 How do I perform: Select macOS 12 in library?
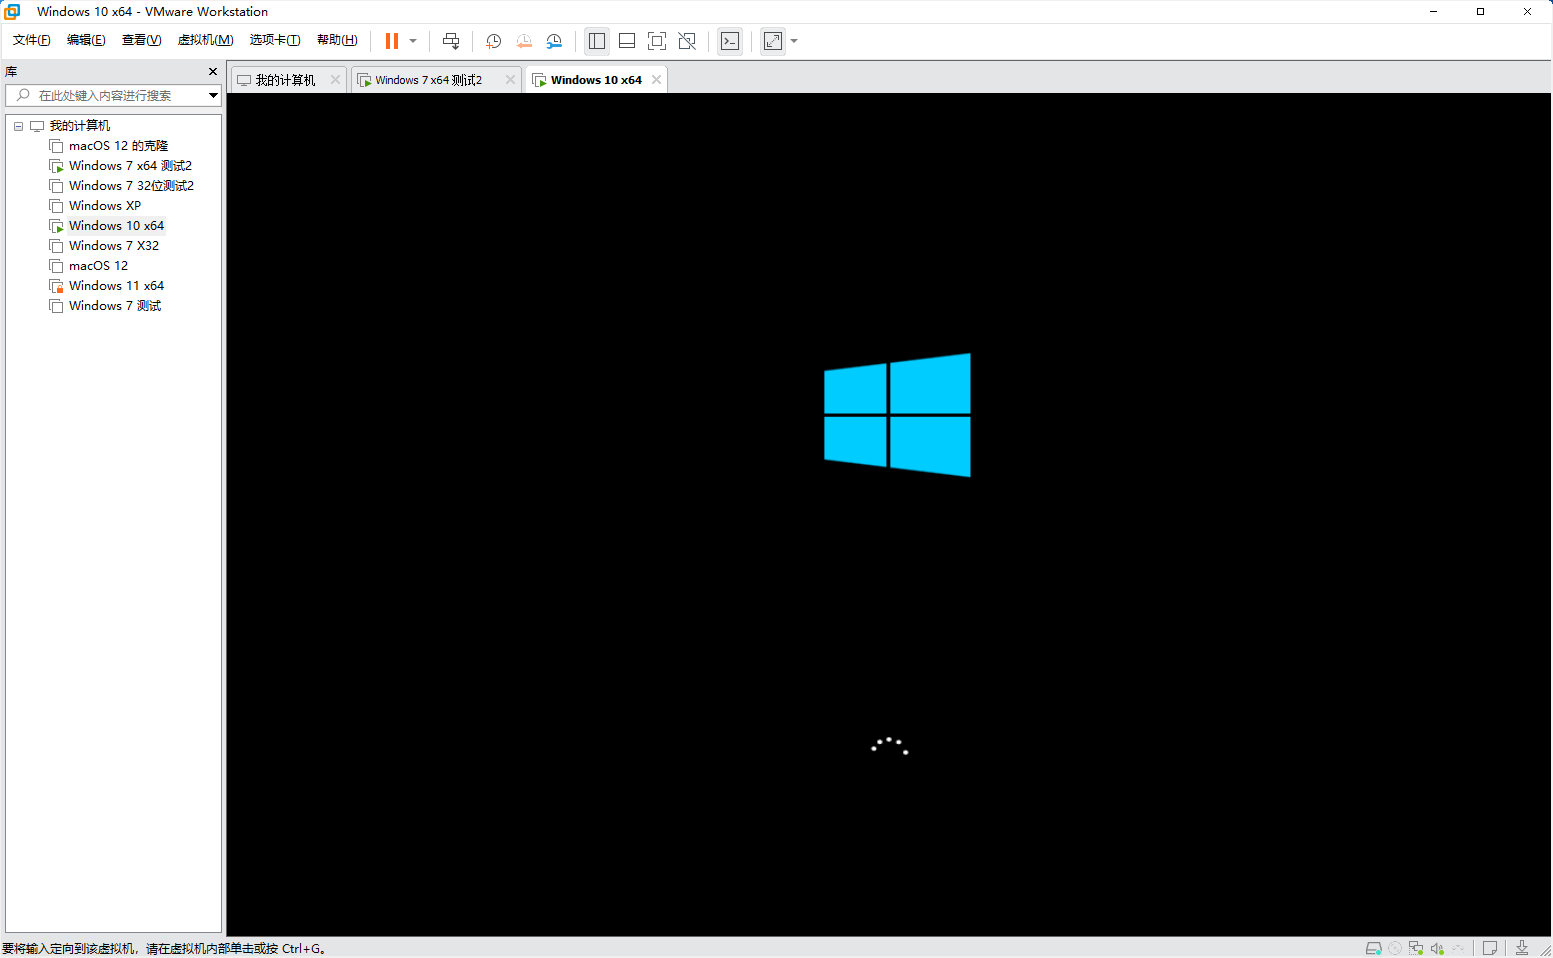98,266
